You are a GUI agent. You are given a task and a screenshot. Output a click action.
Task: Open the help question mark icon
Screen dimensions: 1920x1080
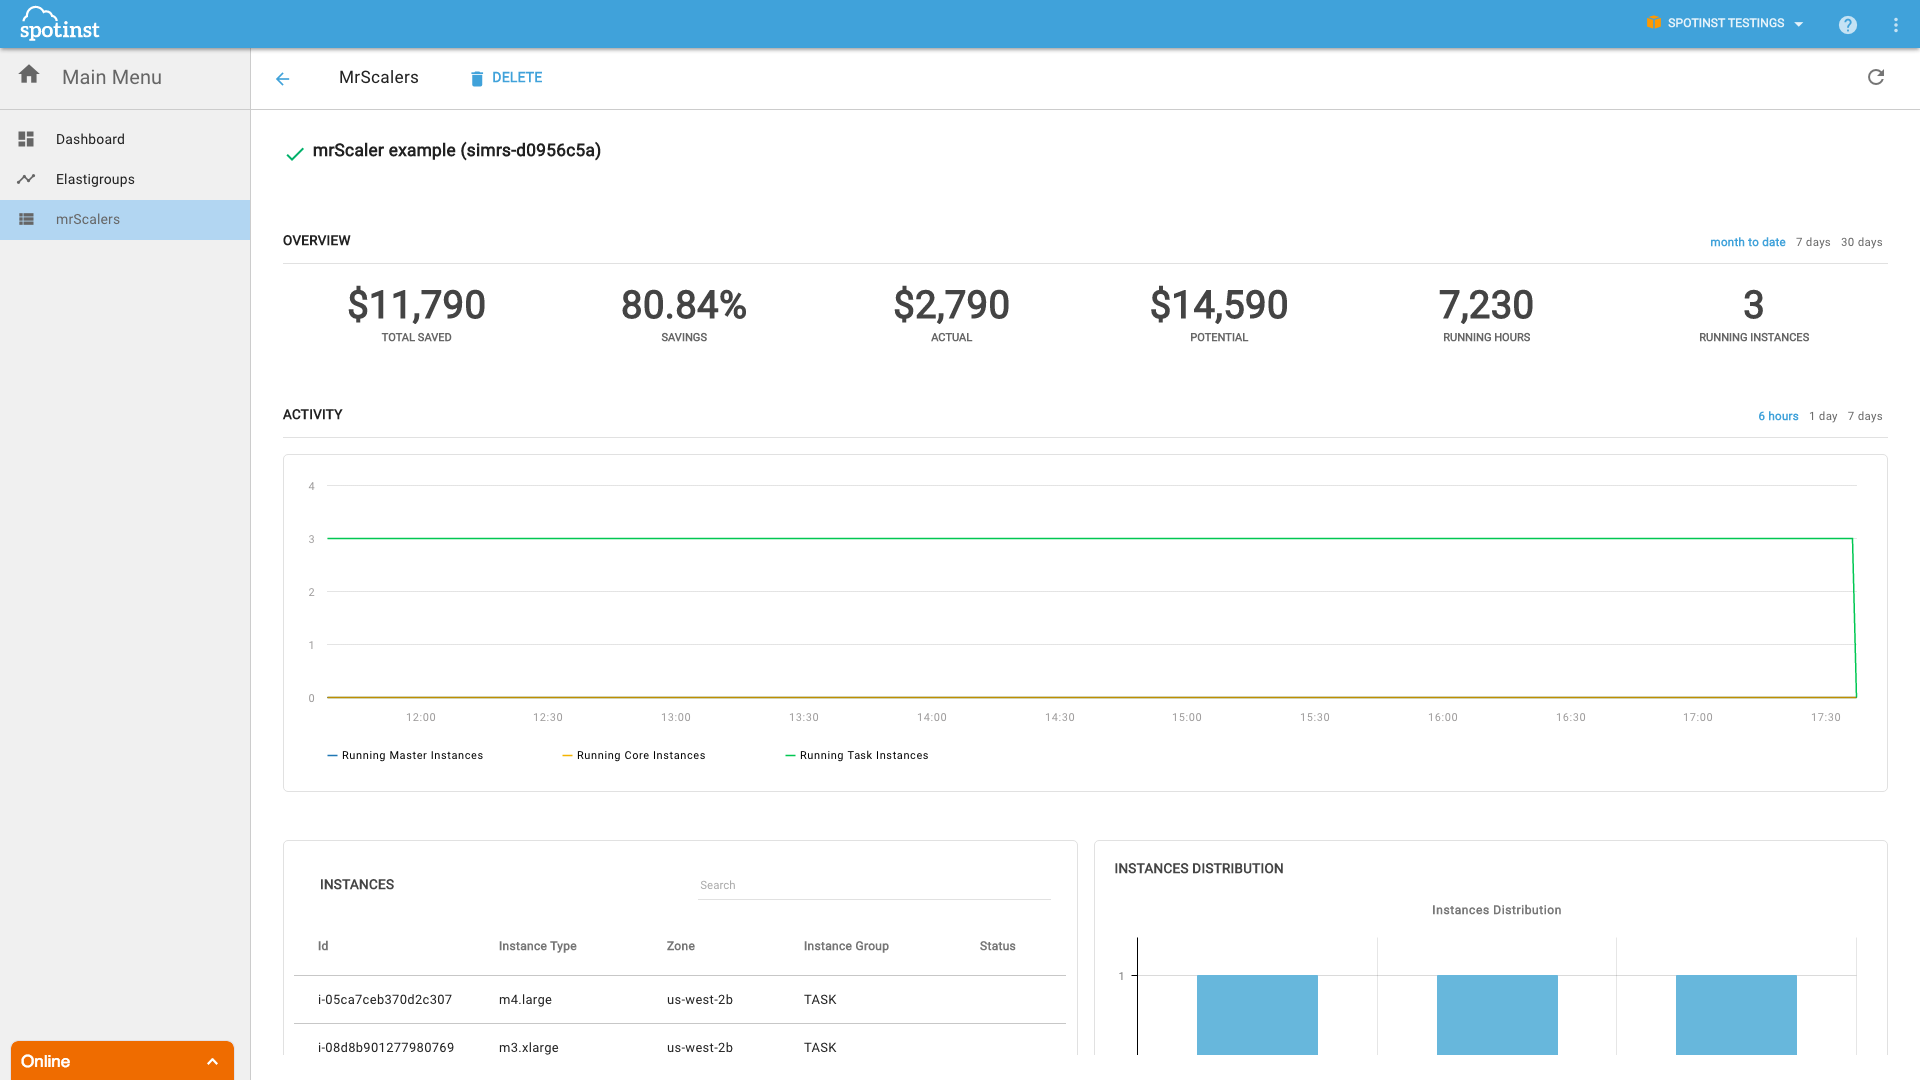[x=1847, y=25]
